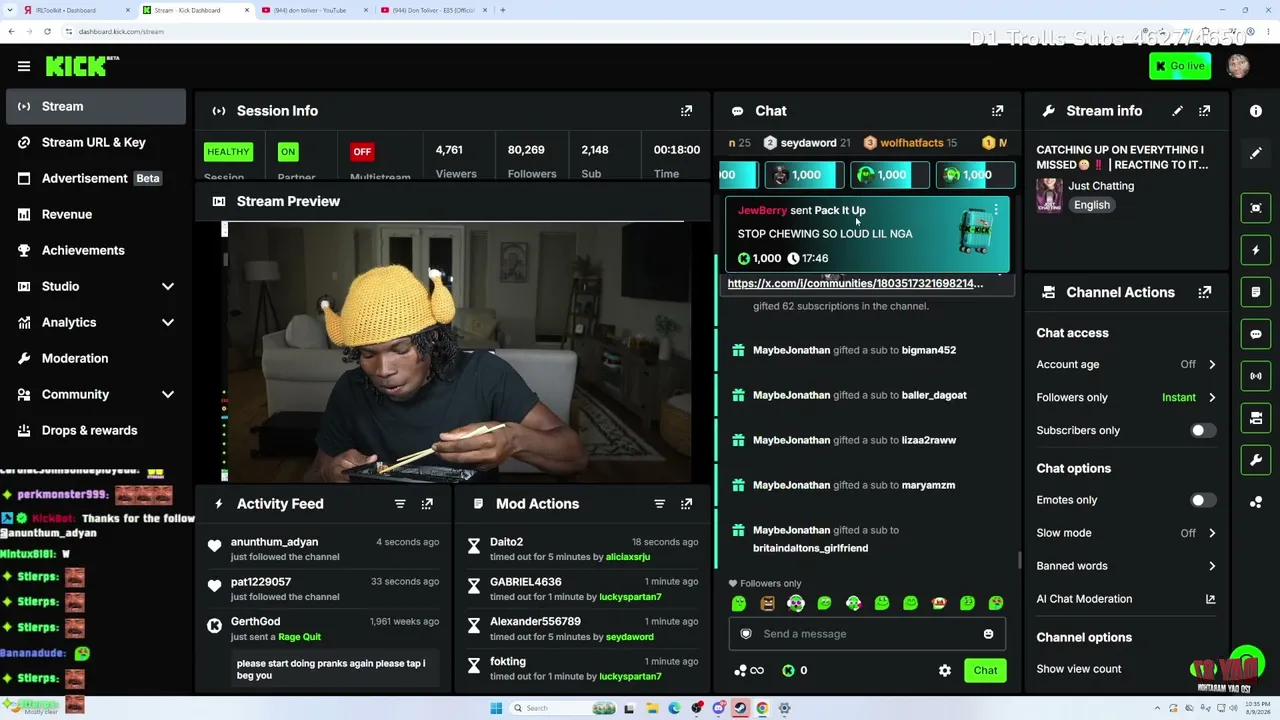This screenshot has width=1280, height=720.
Task: Click the Go live button
Action: [1180, 66]
